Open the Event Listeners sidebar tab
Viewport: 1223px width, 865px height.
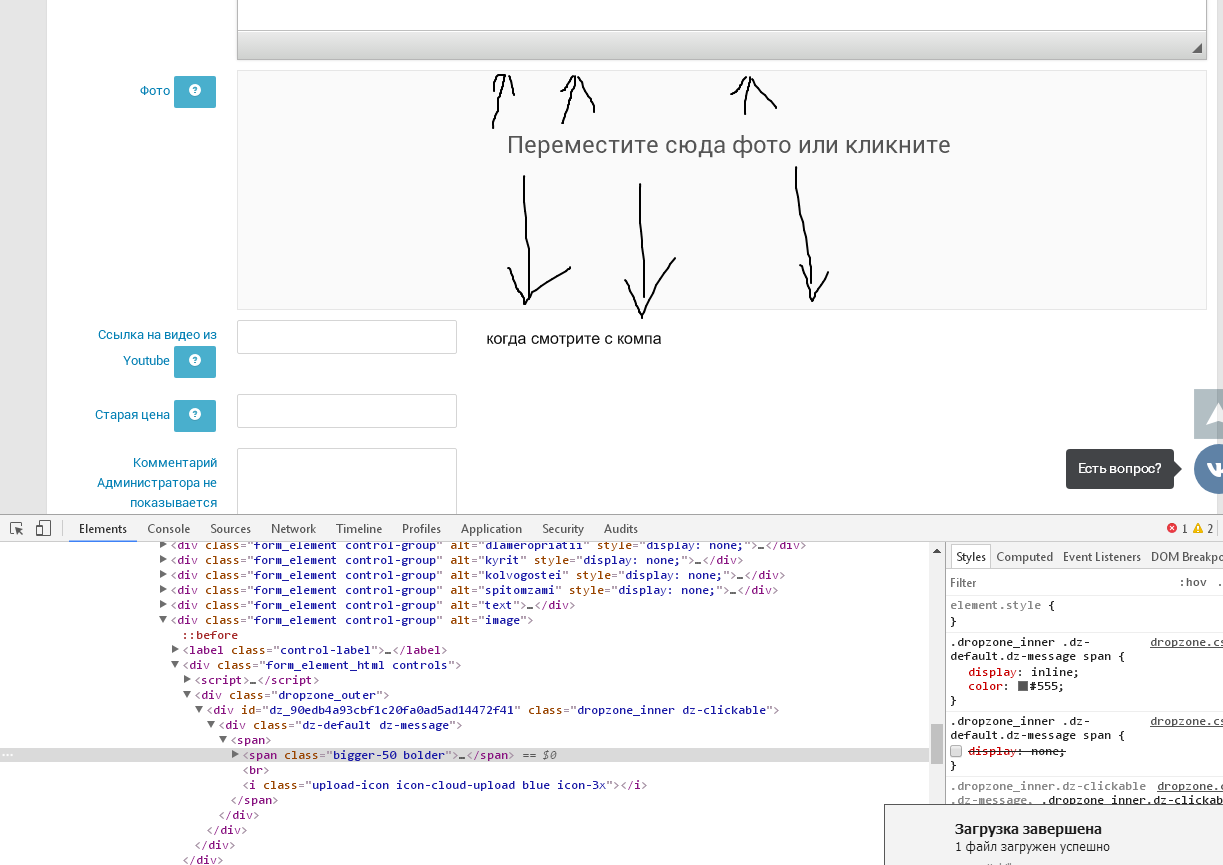[1102, 557]
